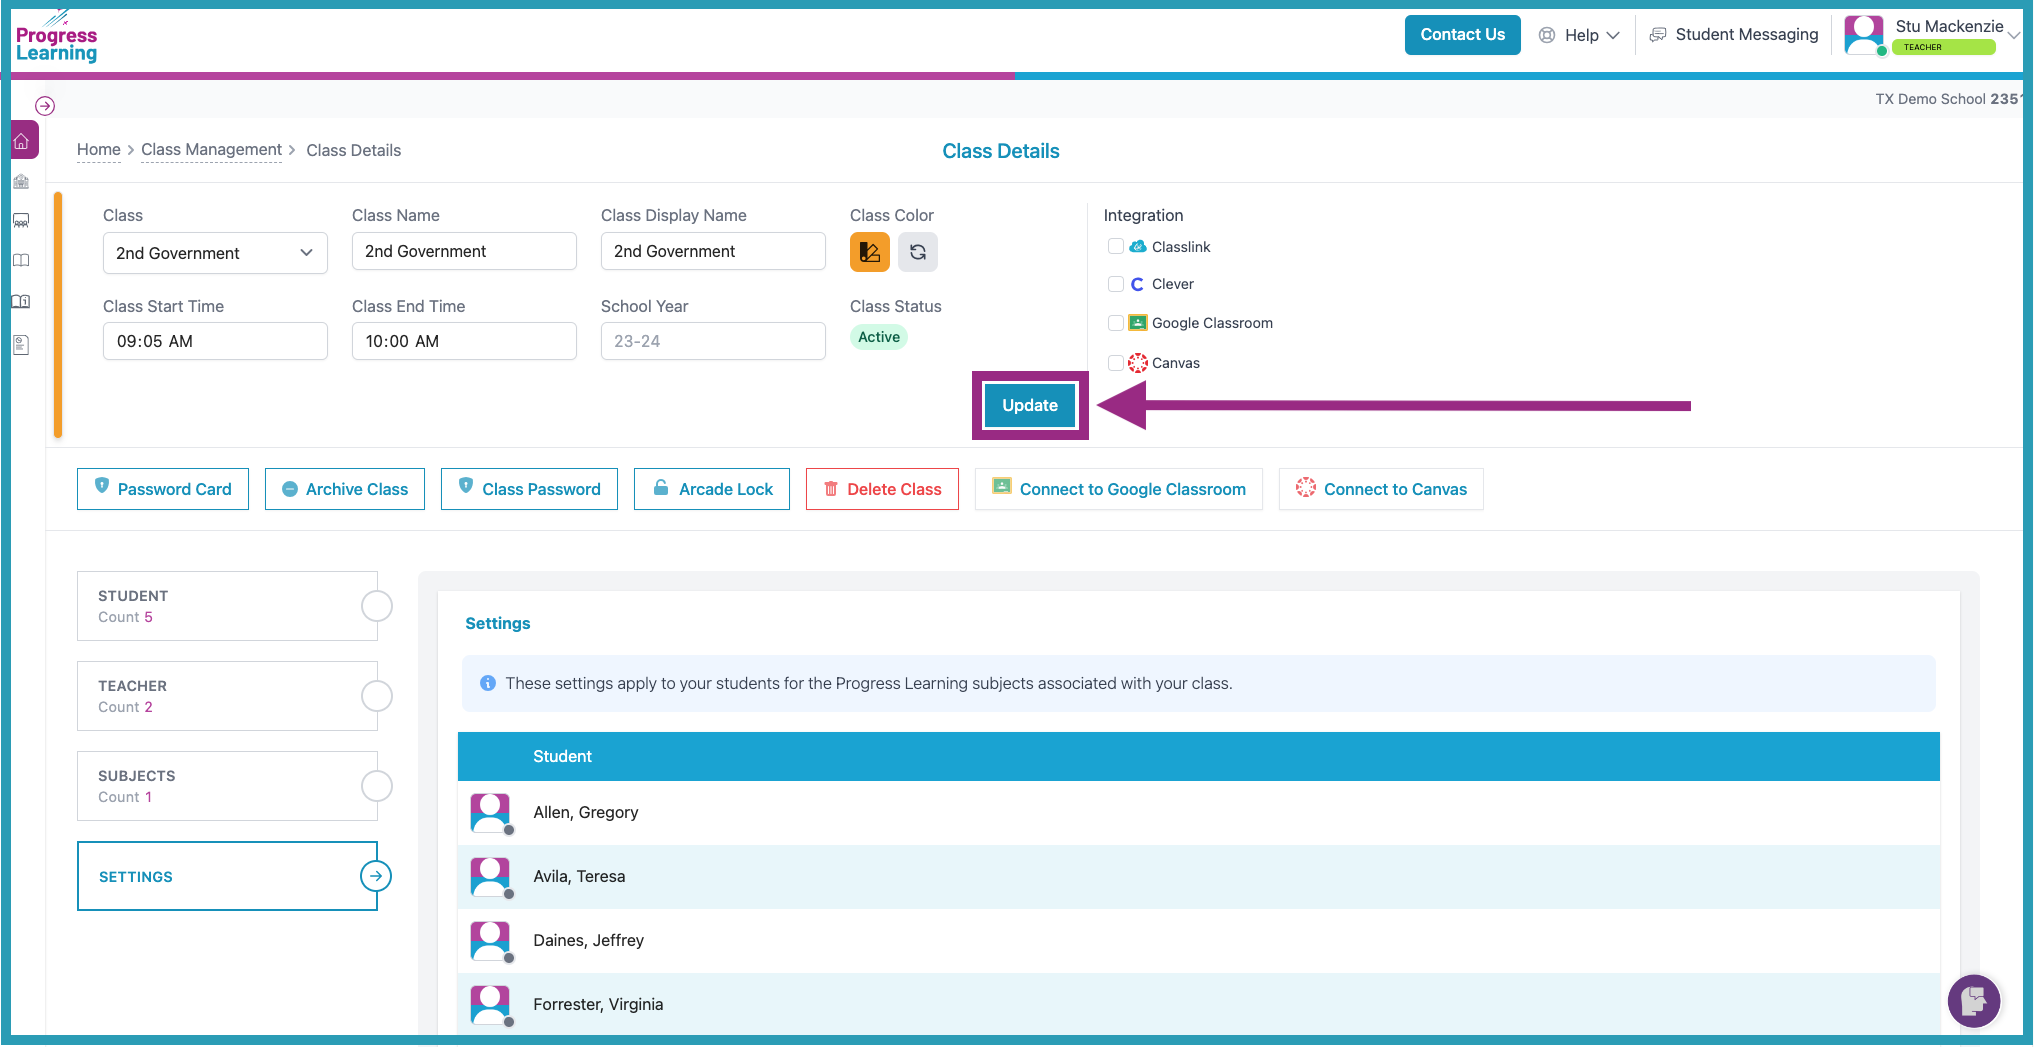Go to Home via breadcrumb
The image size is (2034, 1047).
click(x=99, y=150)
